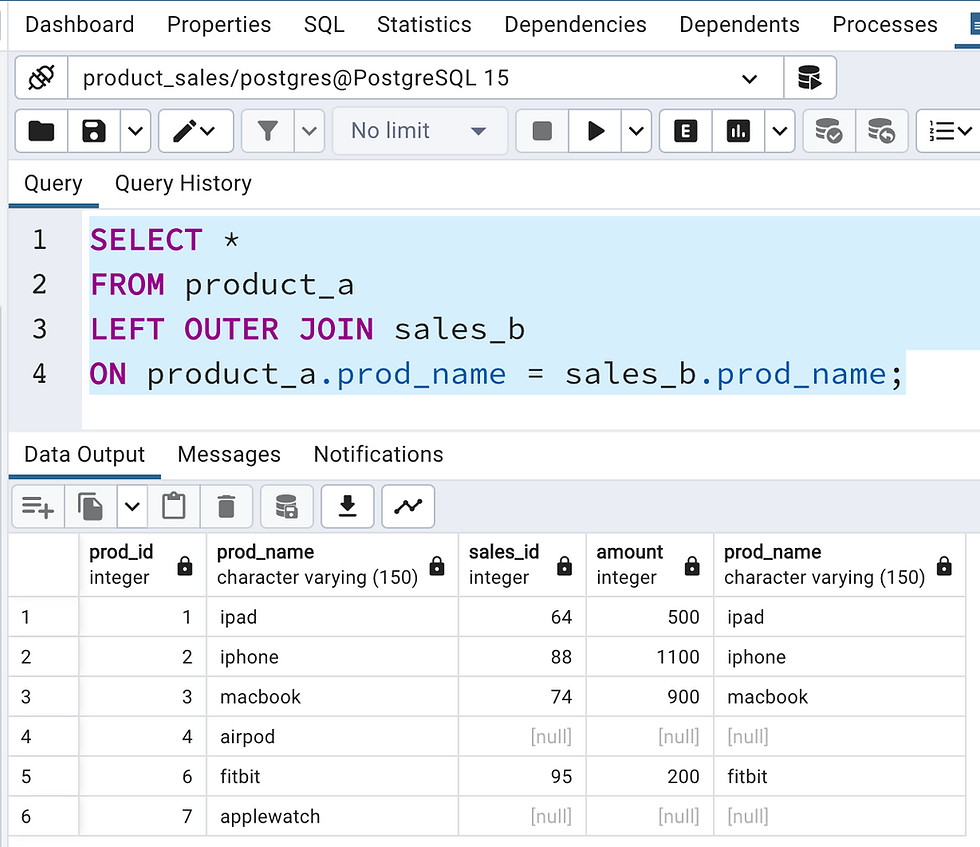980x847 pixels.
Task: Execute the query with play button
Action: tap(595, 131)
